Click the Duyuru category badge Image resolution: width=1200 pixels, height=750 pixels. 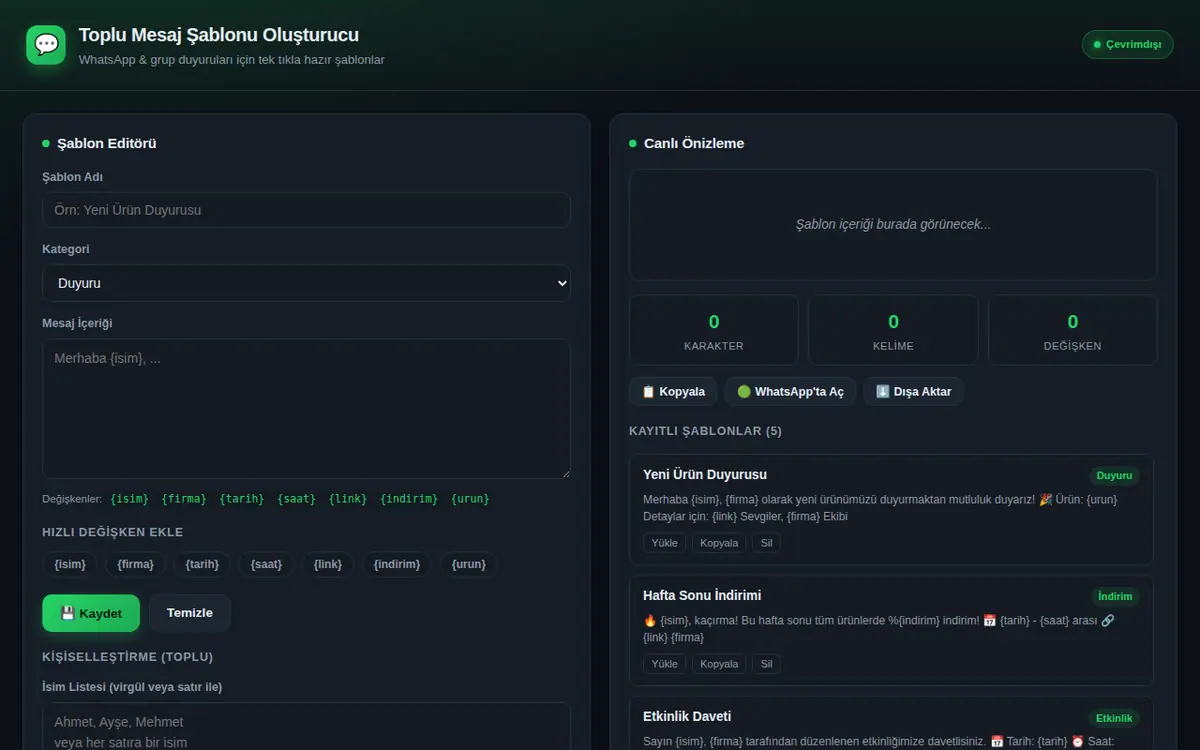1114,476
